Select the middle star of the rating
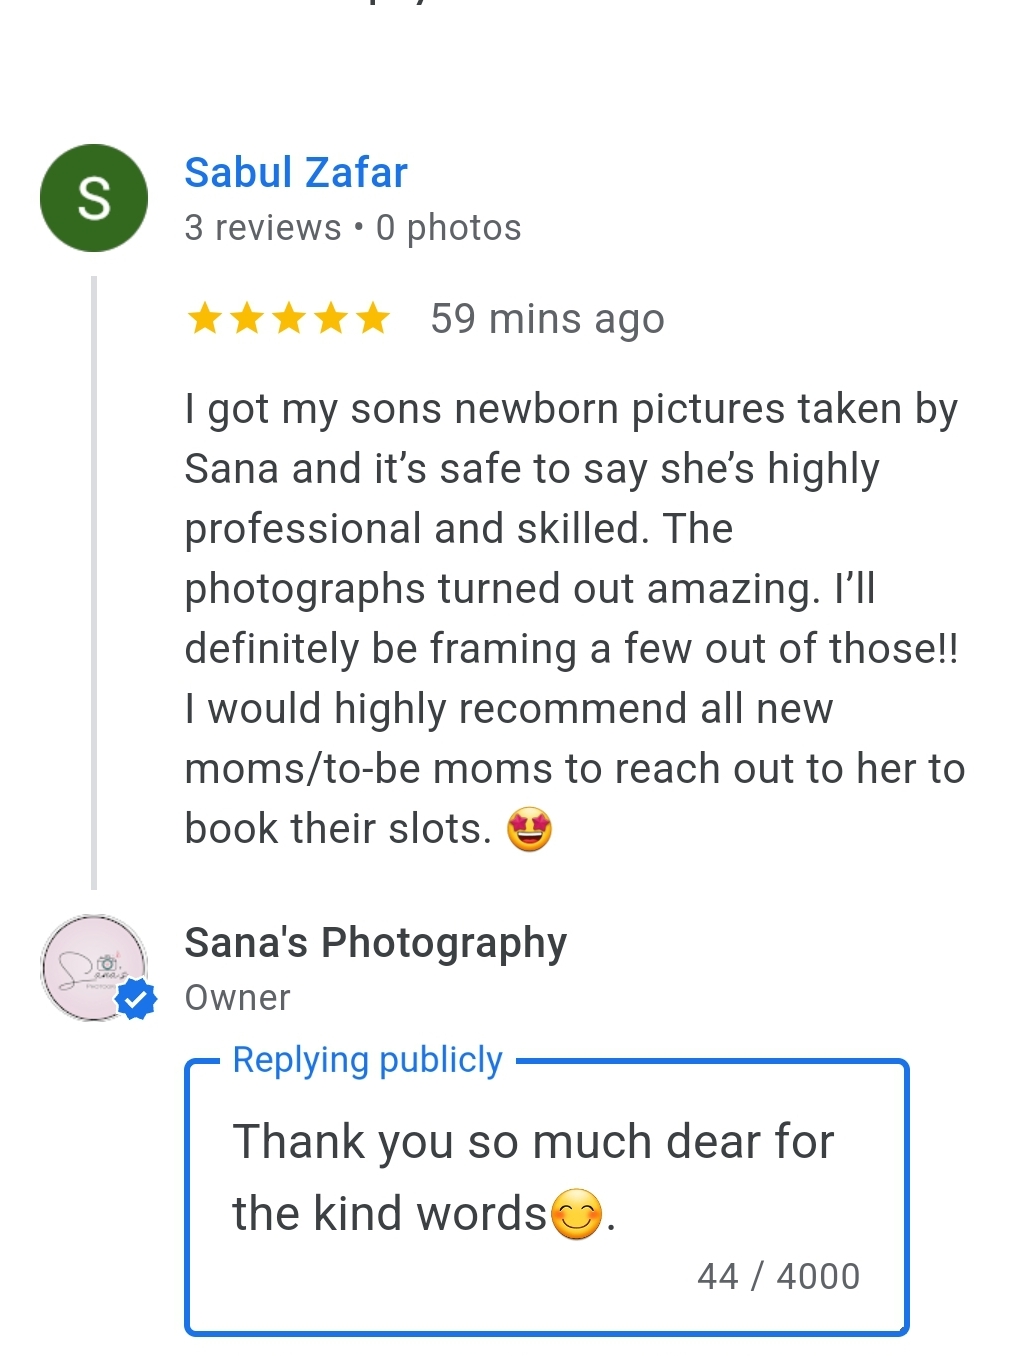Viewport: 1029px width, 1356px height. coord(289,319)
